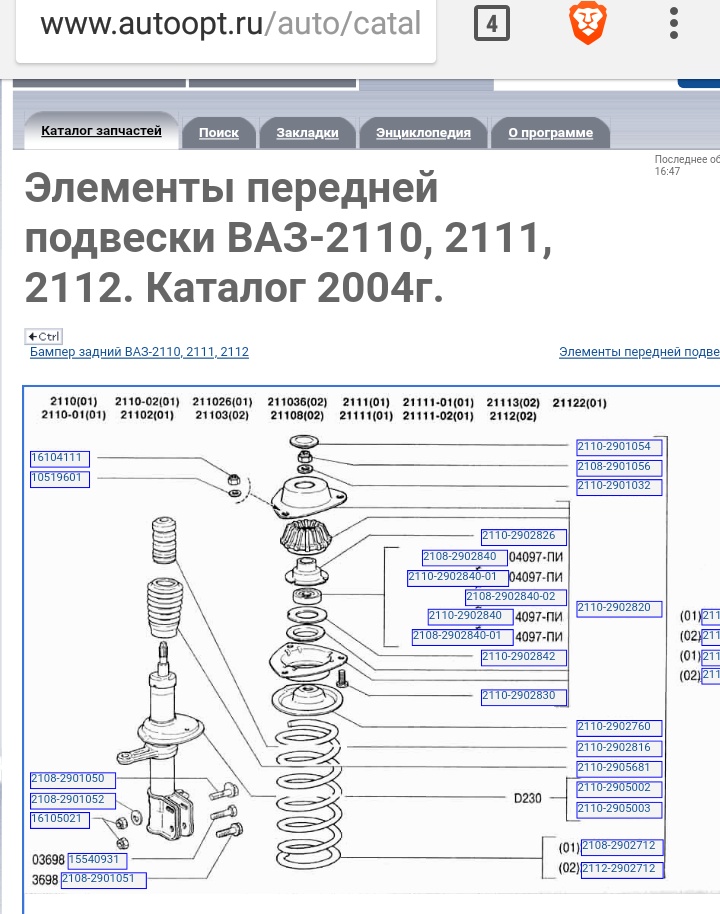720x914 pixels.
Task: Open the Brave shield icon
Action: [584, 24]
